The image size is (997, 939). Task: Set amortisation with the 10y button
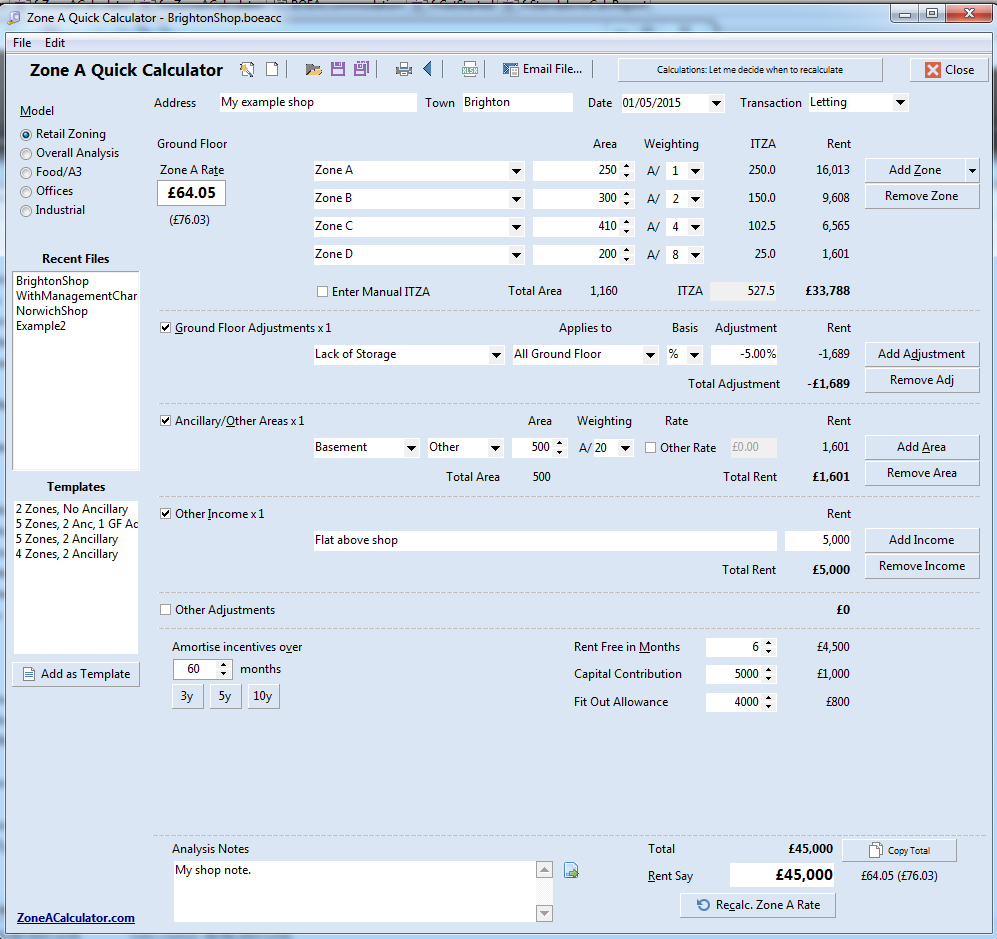tap(263, 696)
